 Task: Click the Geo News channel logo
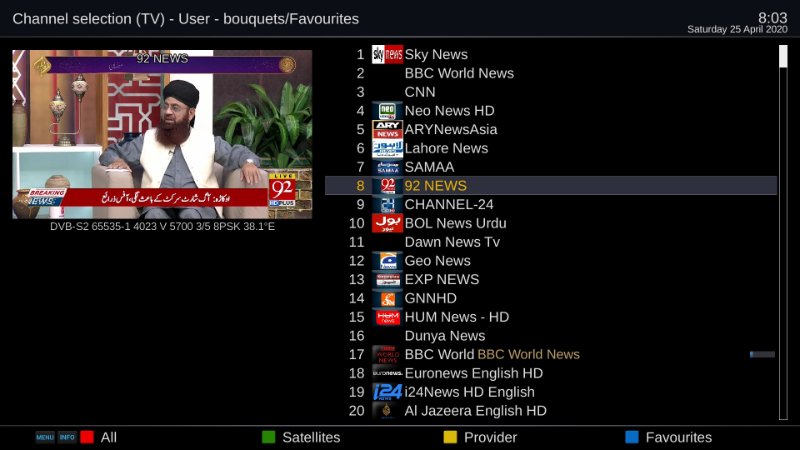[x=387, y=261]
